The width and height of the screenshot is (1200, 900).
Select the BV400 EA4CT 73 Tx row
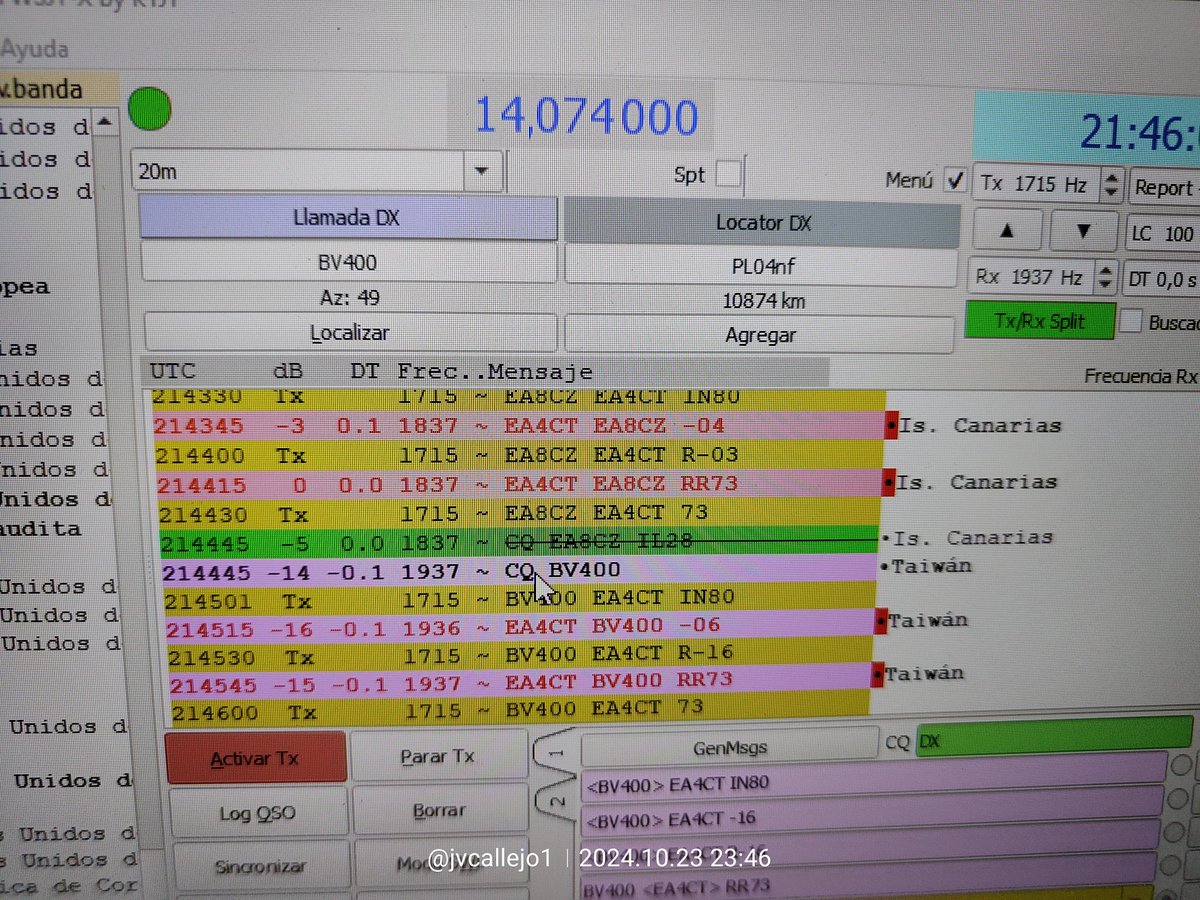tap(518, 711)
